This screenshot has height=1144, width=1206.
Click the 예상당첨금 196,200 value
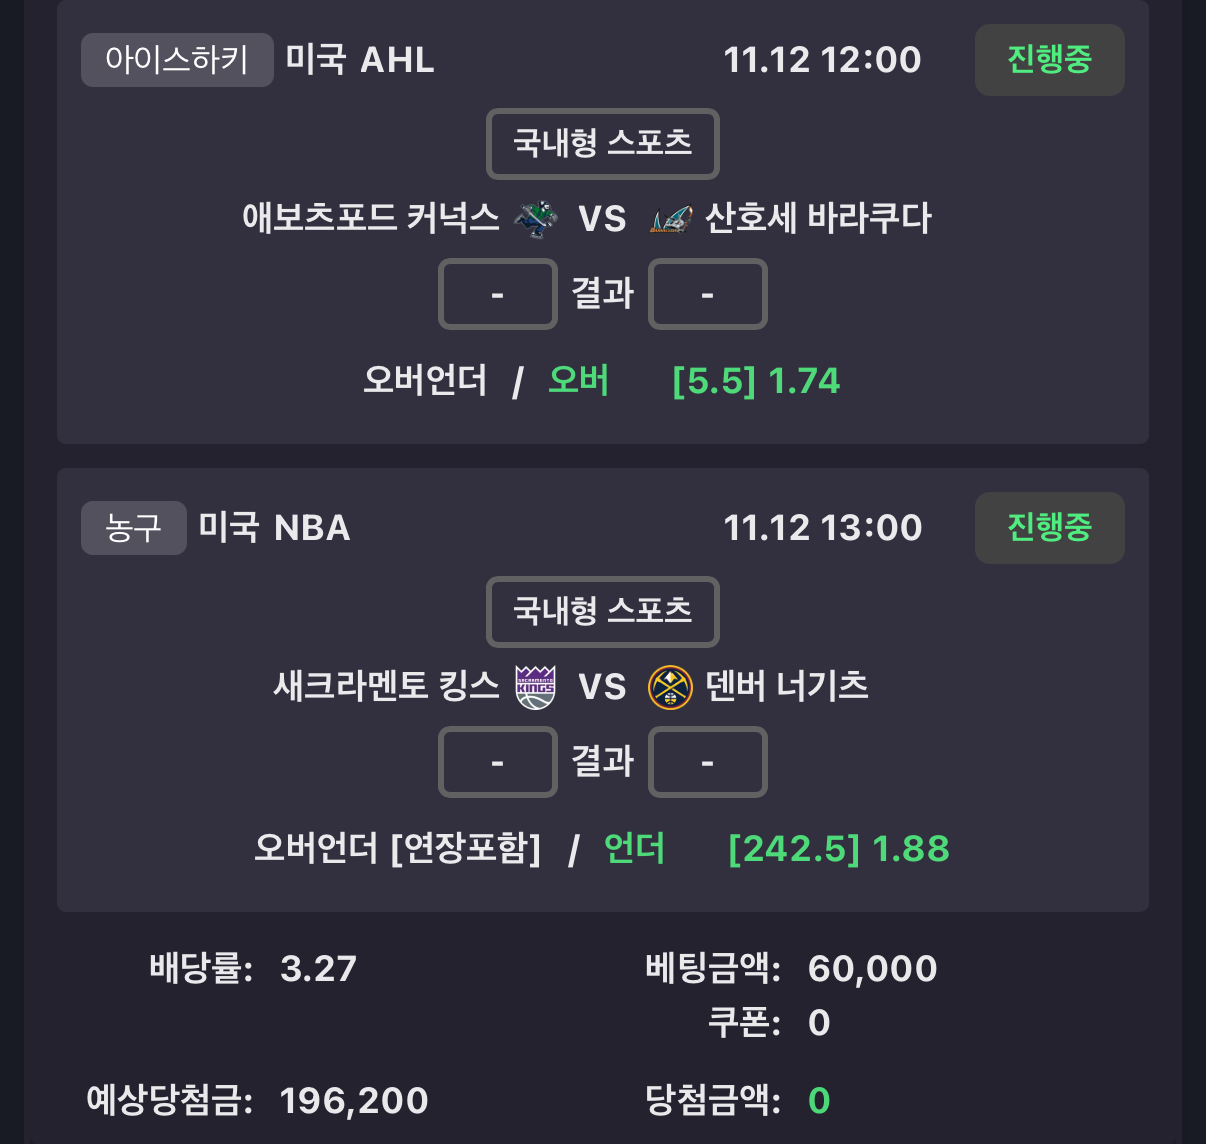tap(354, 1101)
